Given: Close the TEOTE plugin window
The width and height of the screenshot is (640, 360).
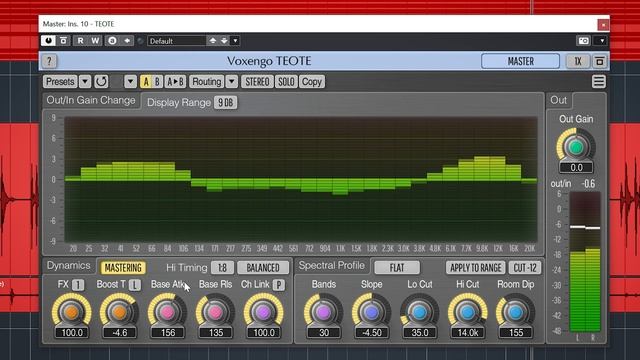Looking at the screenshot, I should click(603, 25).
